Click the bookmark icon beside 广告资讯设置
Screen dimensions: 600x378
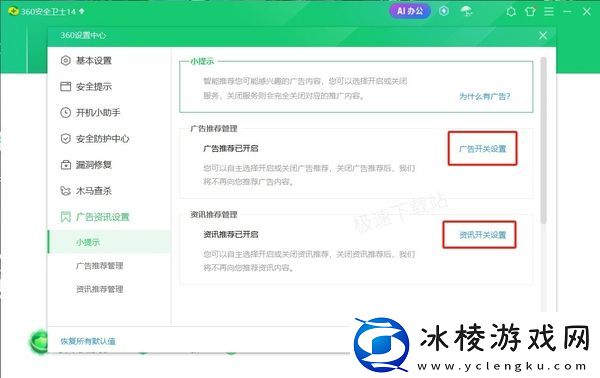65,217
